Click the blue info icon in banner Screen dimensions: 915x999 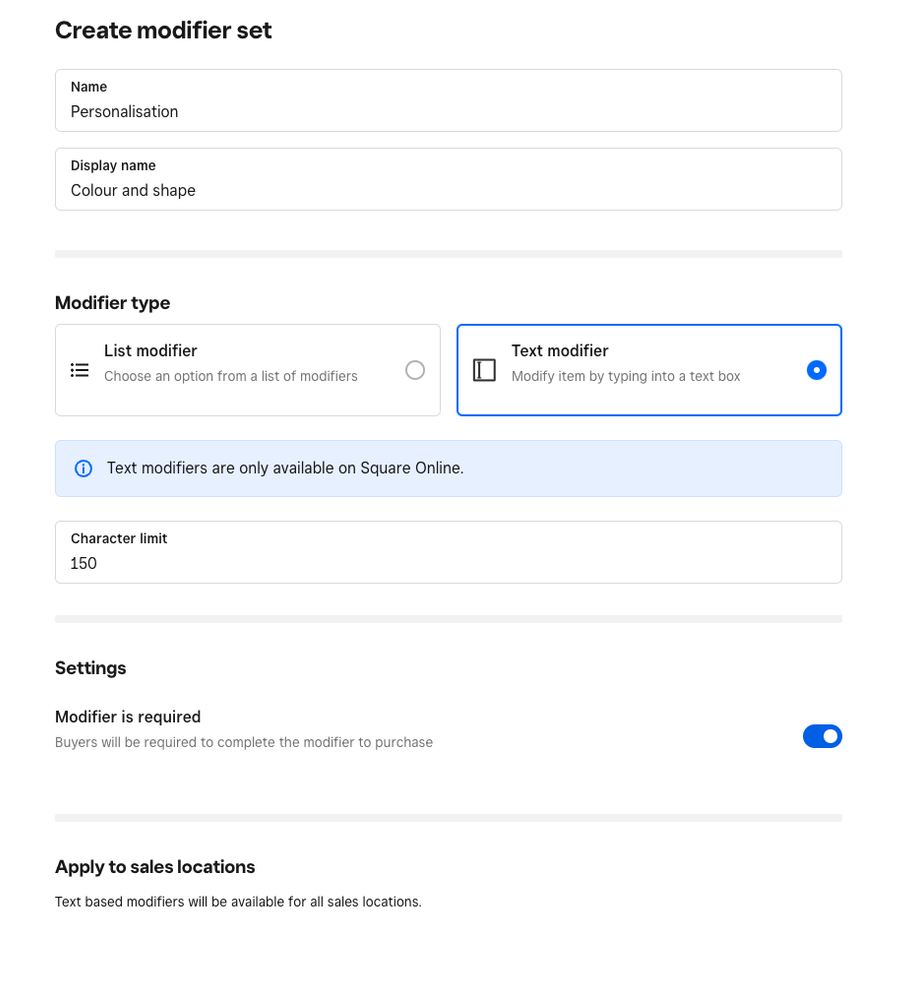click(x=84, y=468)
